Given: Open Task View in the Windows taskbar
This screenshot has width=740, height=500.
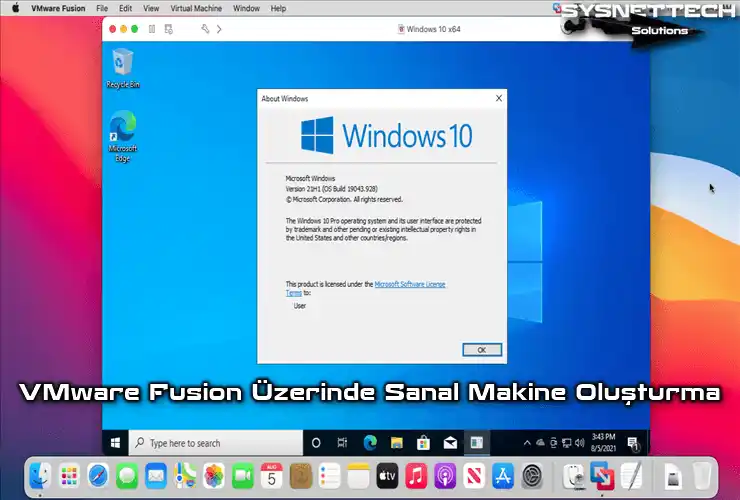Looking at the screenshot, I should (343, 443).
